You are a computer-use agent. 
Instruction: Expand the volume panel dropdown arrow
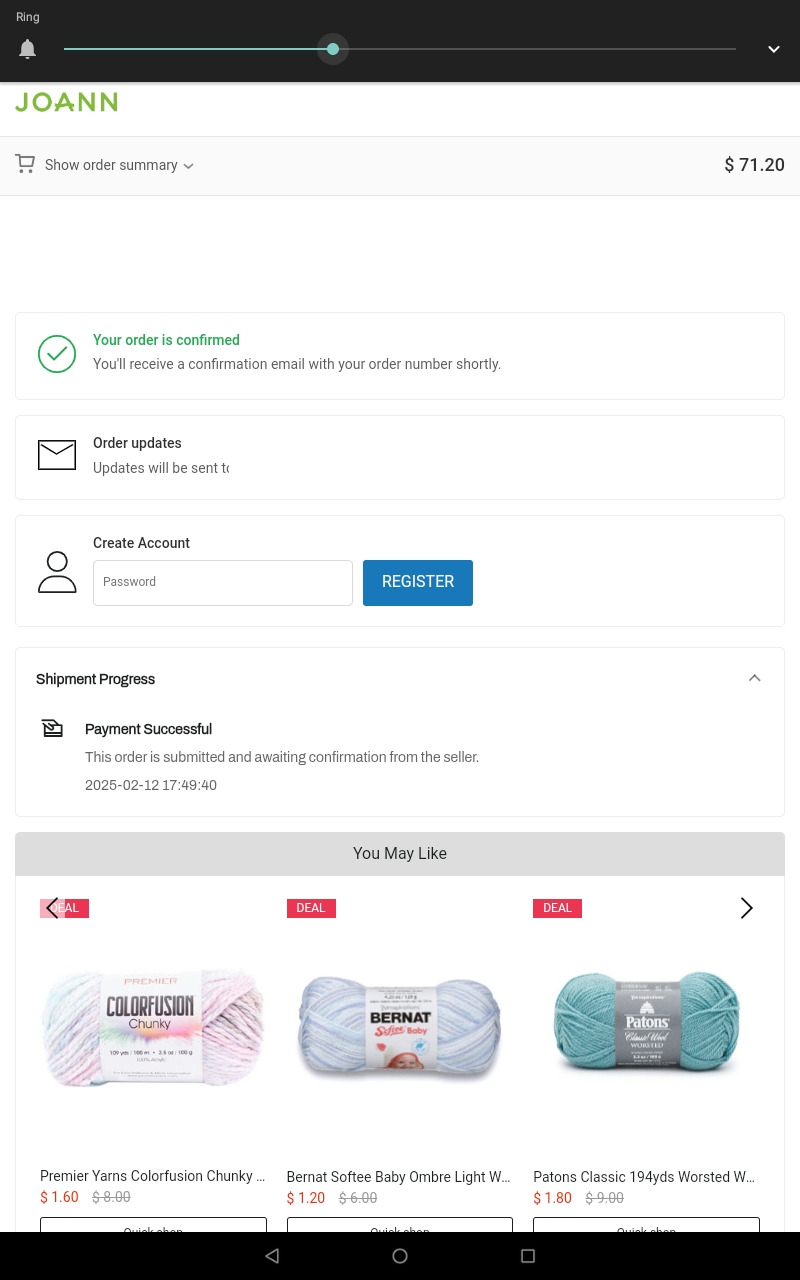(x=773, y=49)
